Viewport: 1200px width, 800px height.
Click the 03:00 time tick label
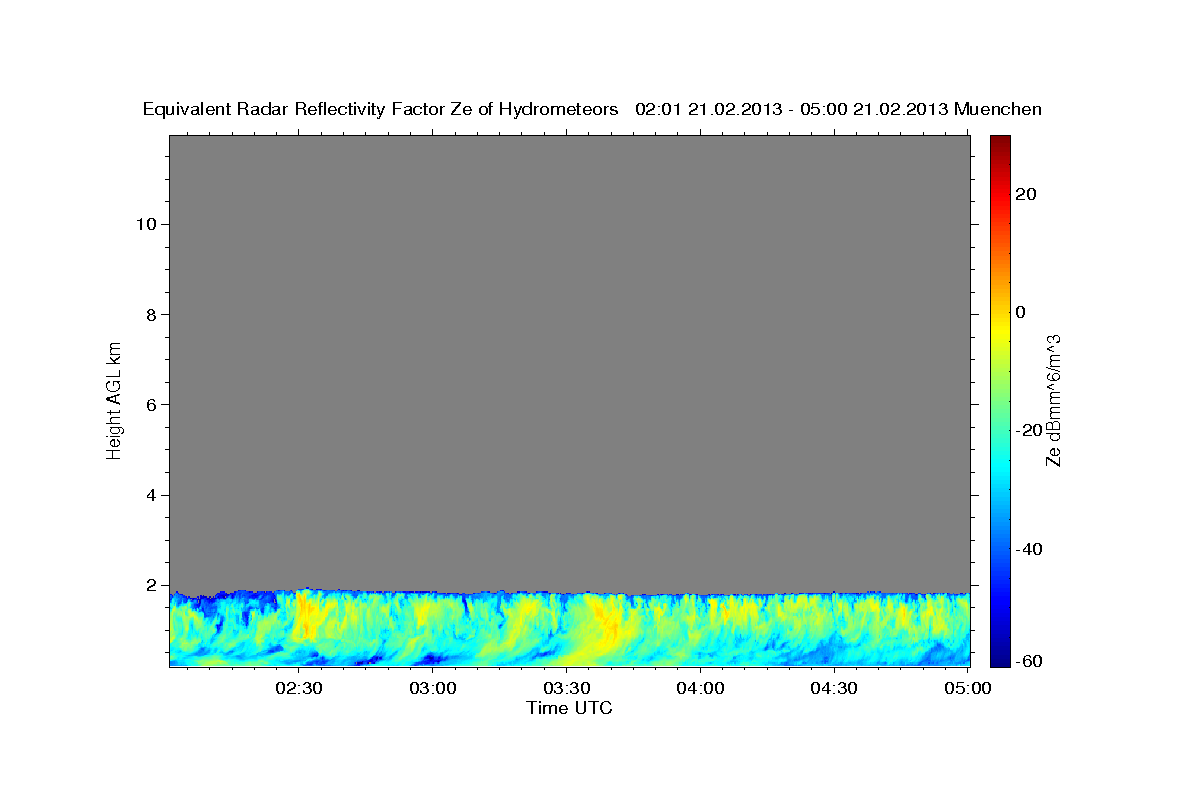[x=433, y=688]
